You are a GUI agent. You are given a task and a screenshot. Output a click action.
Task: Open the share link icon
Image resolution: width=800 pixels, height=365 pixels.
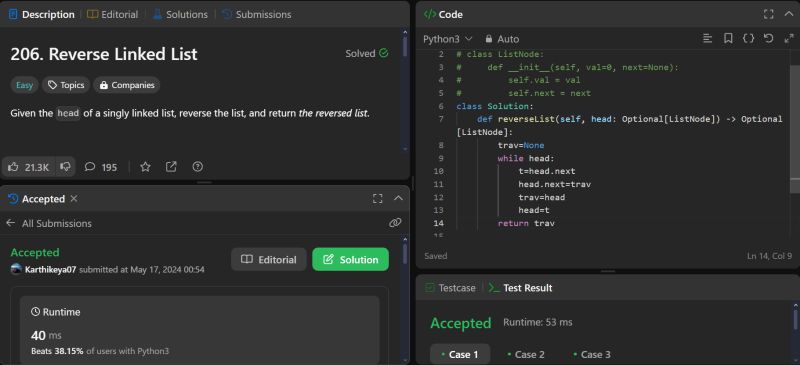tap(171, 166)
